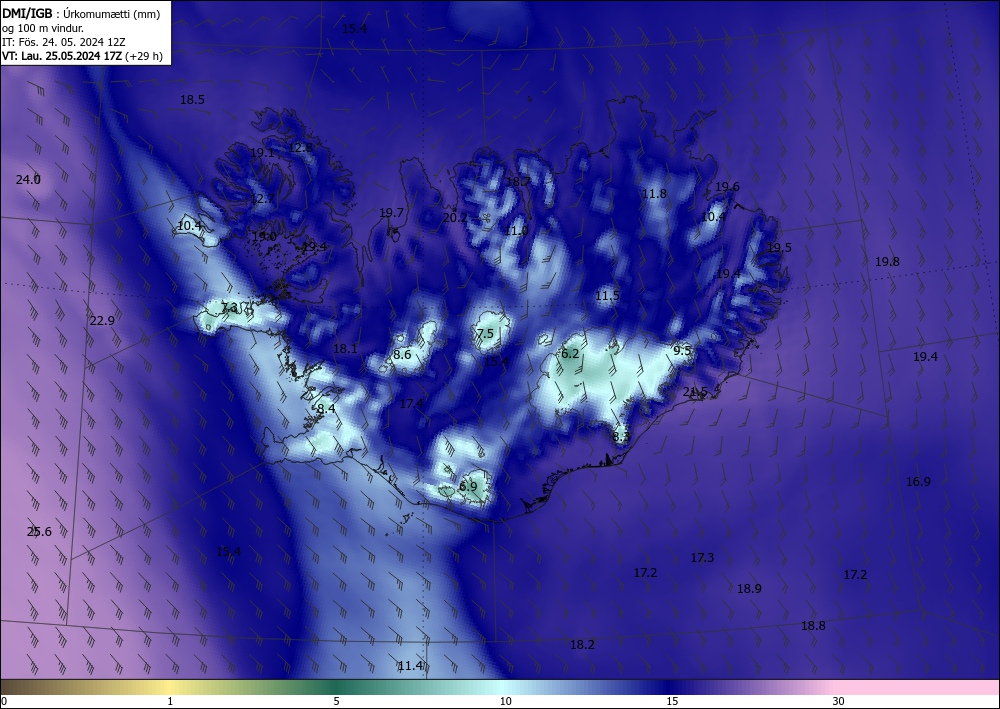Click the map value 18.1

(x=345, y=349)
